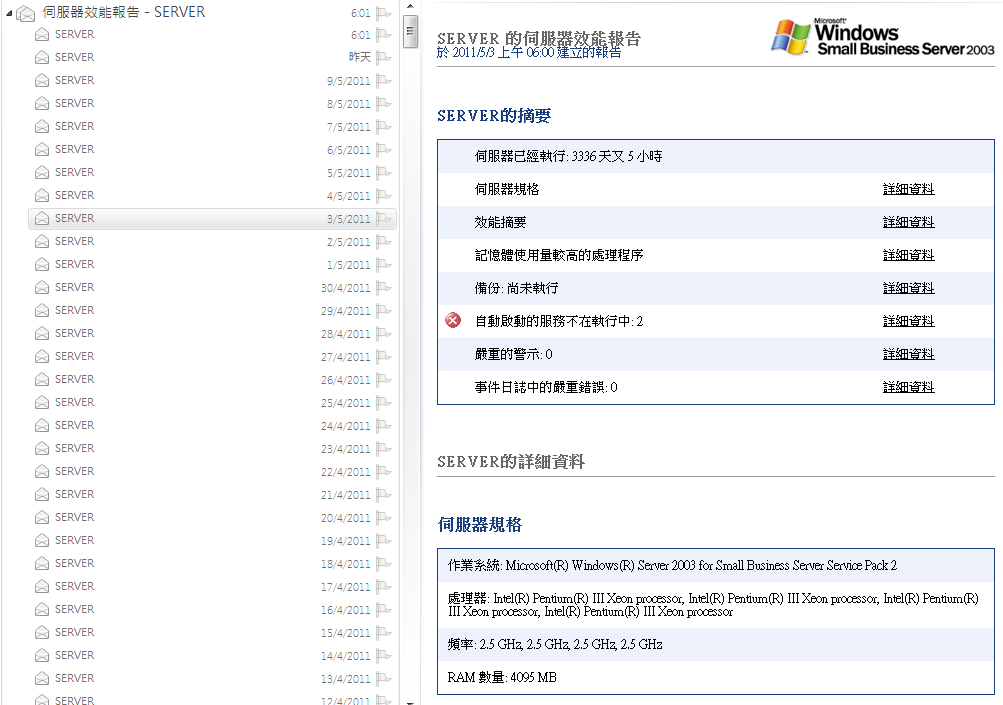Screen dimensions: 1003x705
Task: Collapse the 伺服器效能報告 - SERVER conversation group
Action: pos(9,13)
